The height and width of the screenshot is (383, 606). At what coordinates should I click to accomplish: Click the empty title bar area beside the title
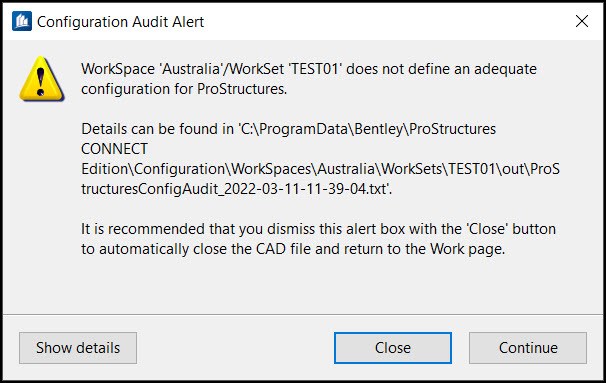[386, 22]
